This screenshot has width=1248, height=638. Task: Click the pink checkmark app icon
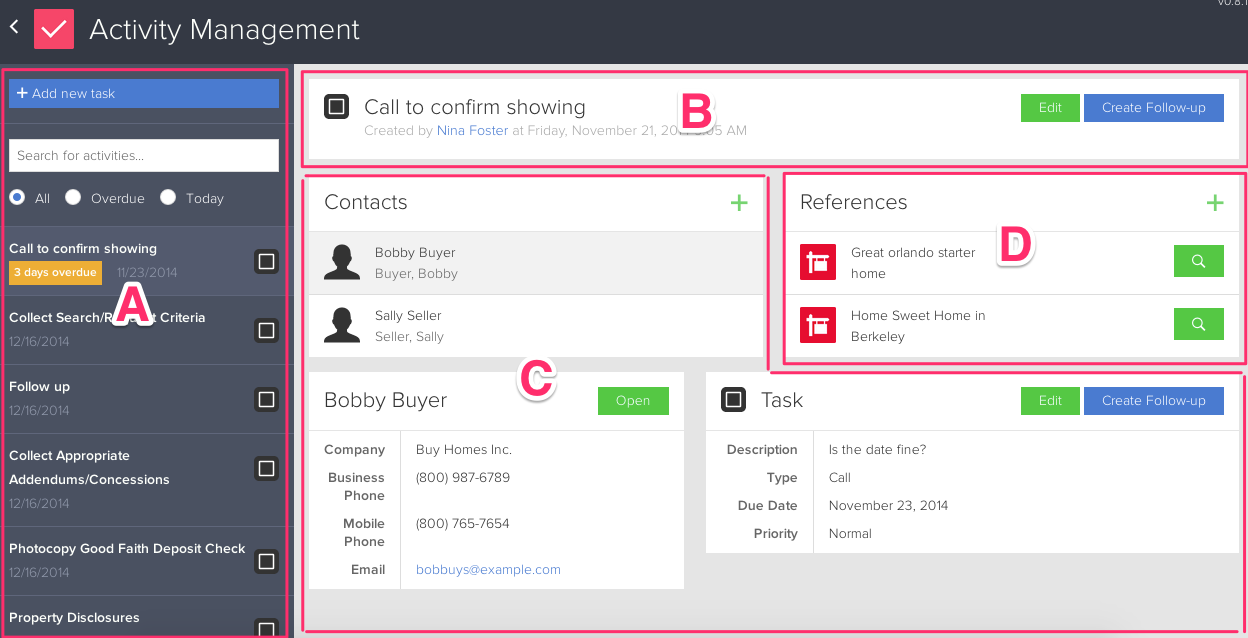(54, 28)
